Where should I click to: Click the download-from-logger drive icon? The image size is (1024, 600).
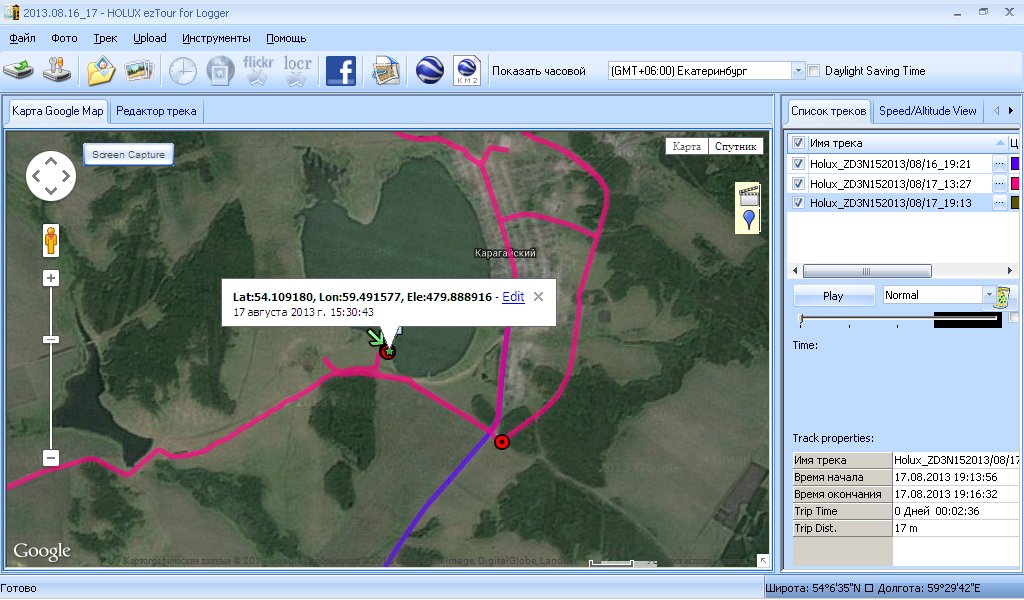18,70
